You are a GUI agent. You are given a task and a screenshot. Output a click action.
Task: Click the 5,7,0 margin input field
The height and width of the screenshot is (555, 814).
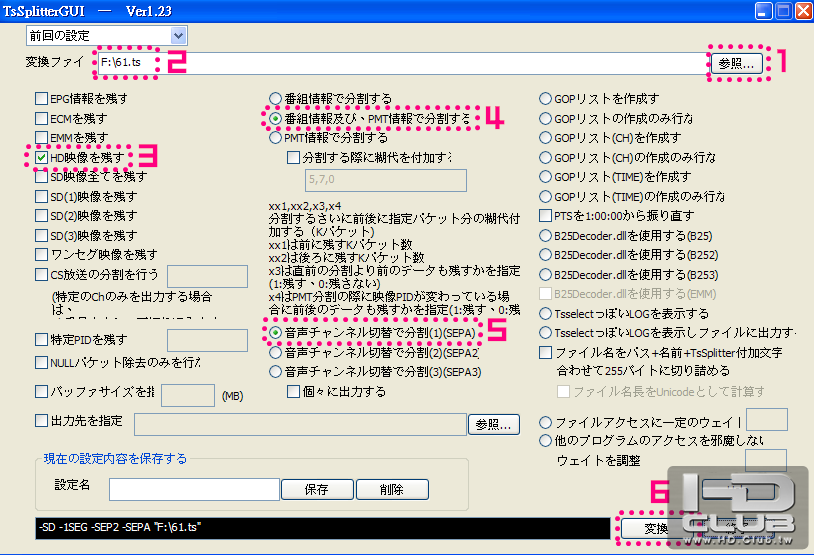point(386,180)
